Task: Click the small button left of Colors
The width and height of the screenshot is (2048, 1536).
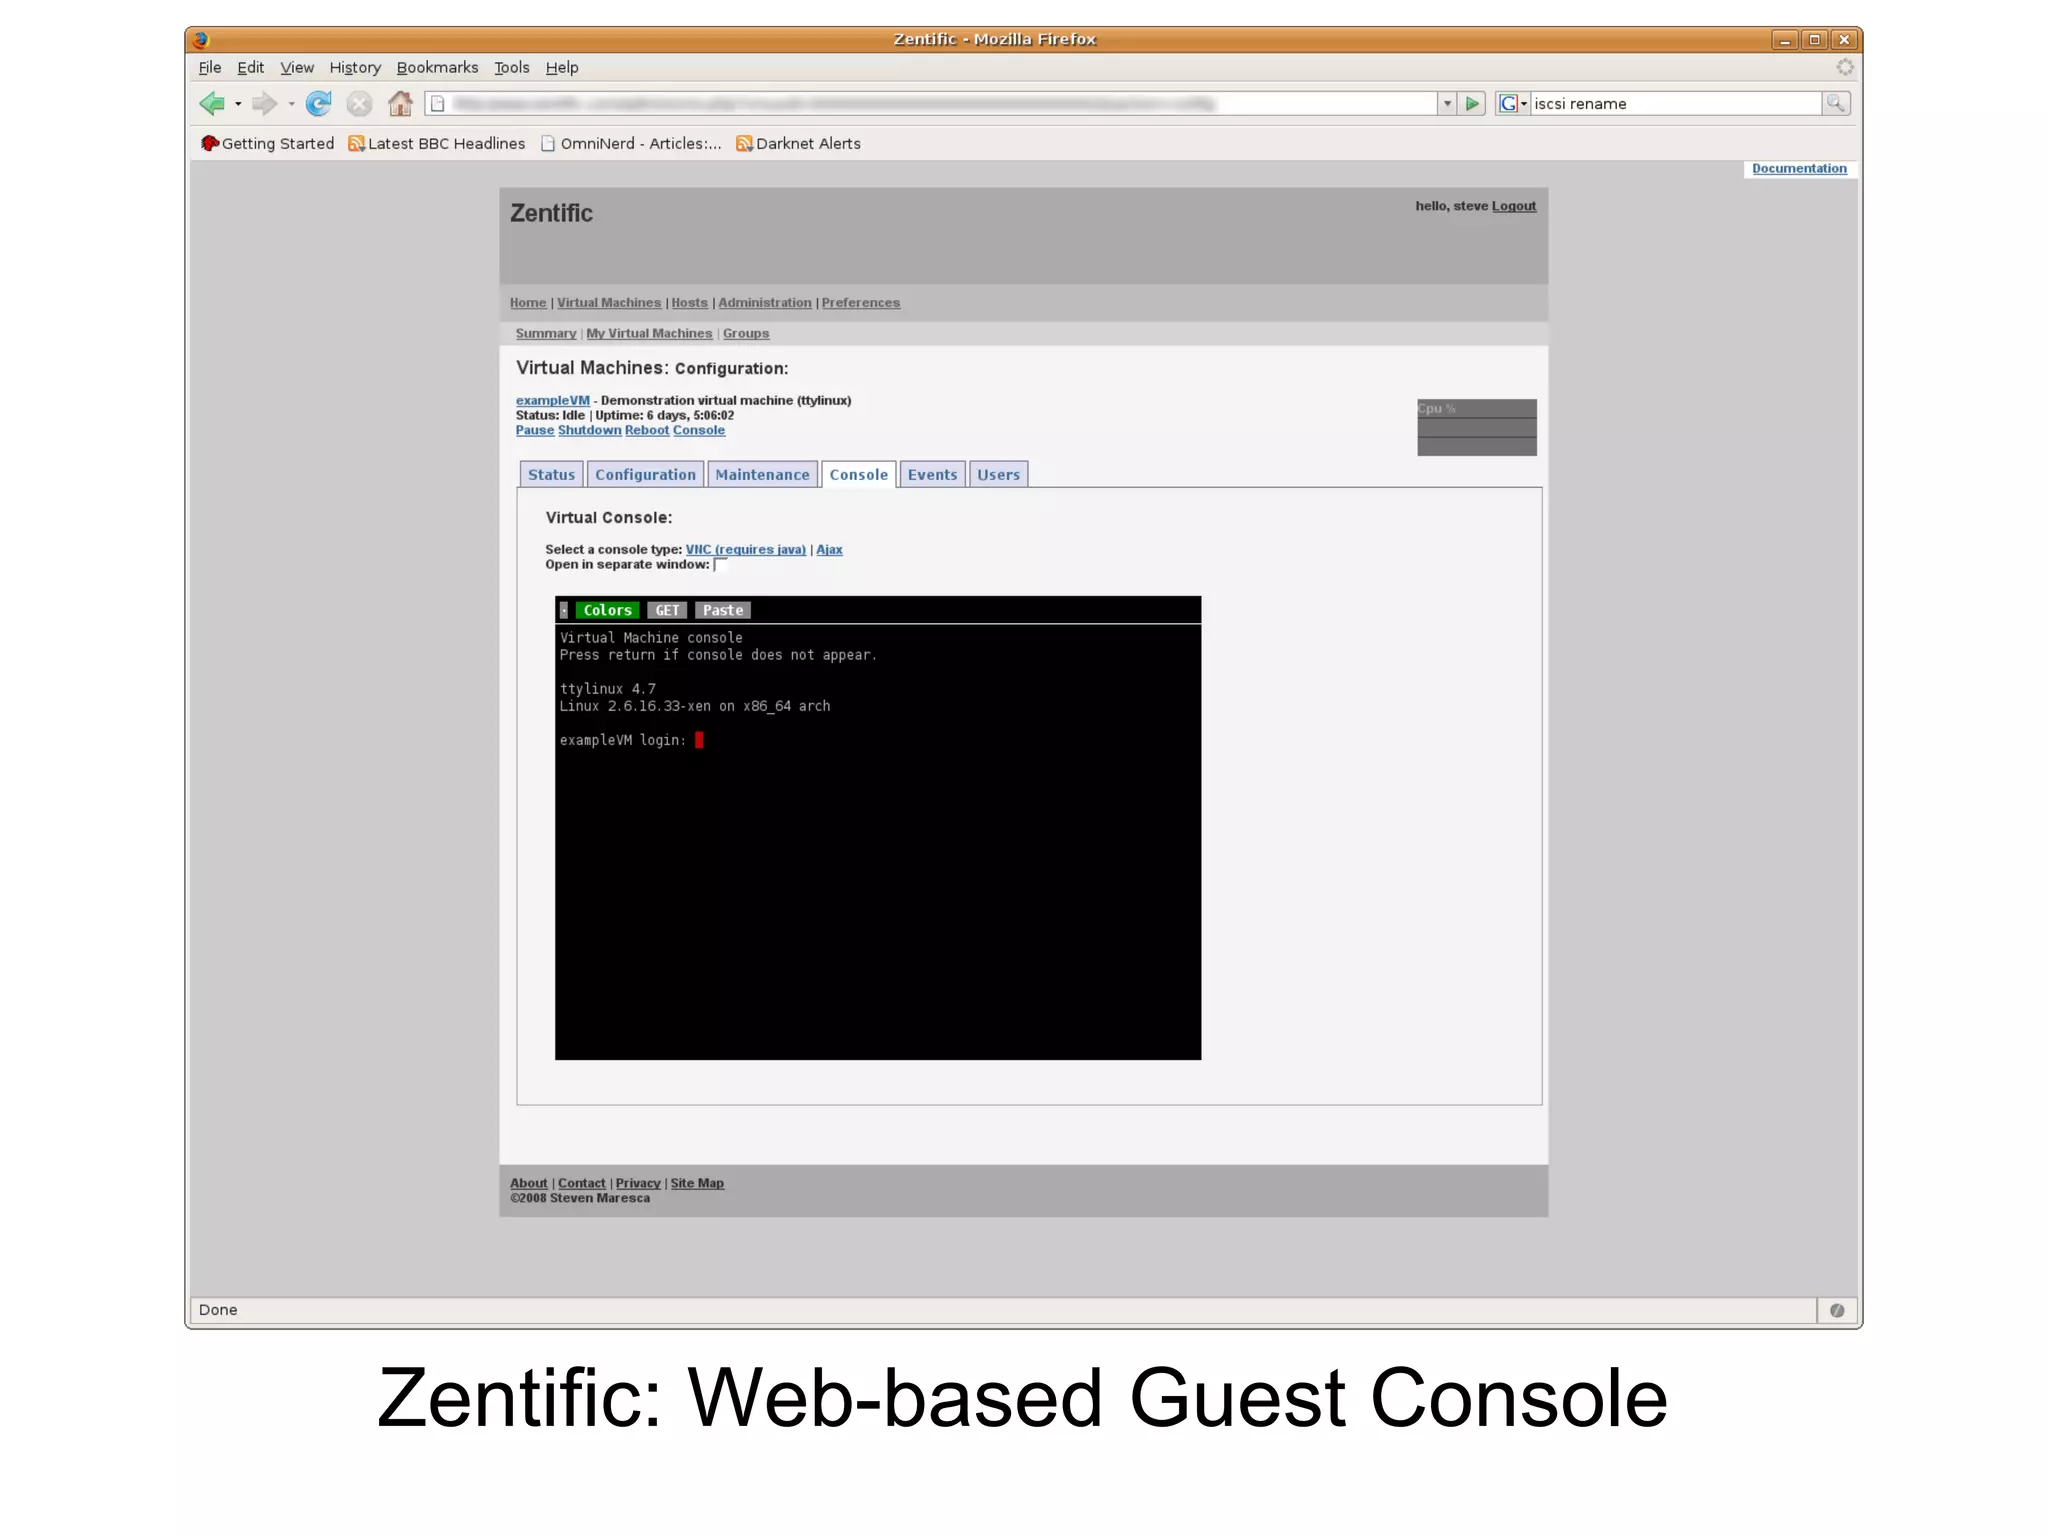Action: pyautogui.click(x=564, y=610)
